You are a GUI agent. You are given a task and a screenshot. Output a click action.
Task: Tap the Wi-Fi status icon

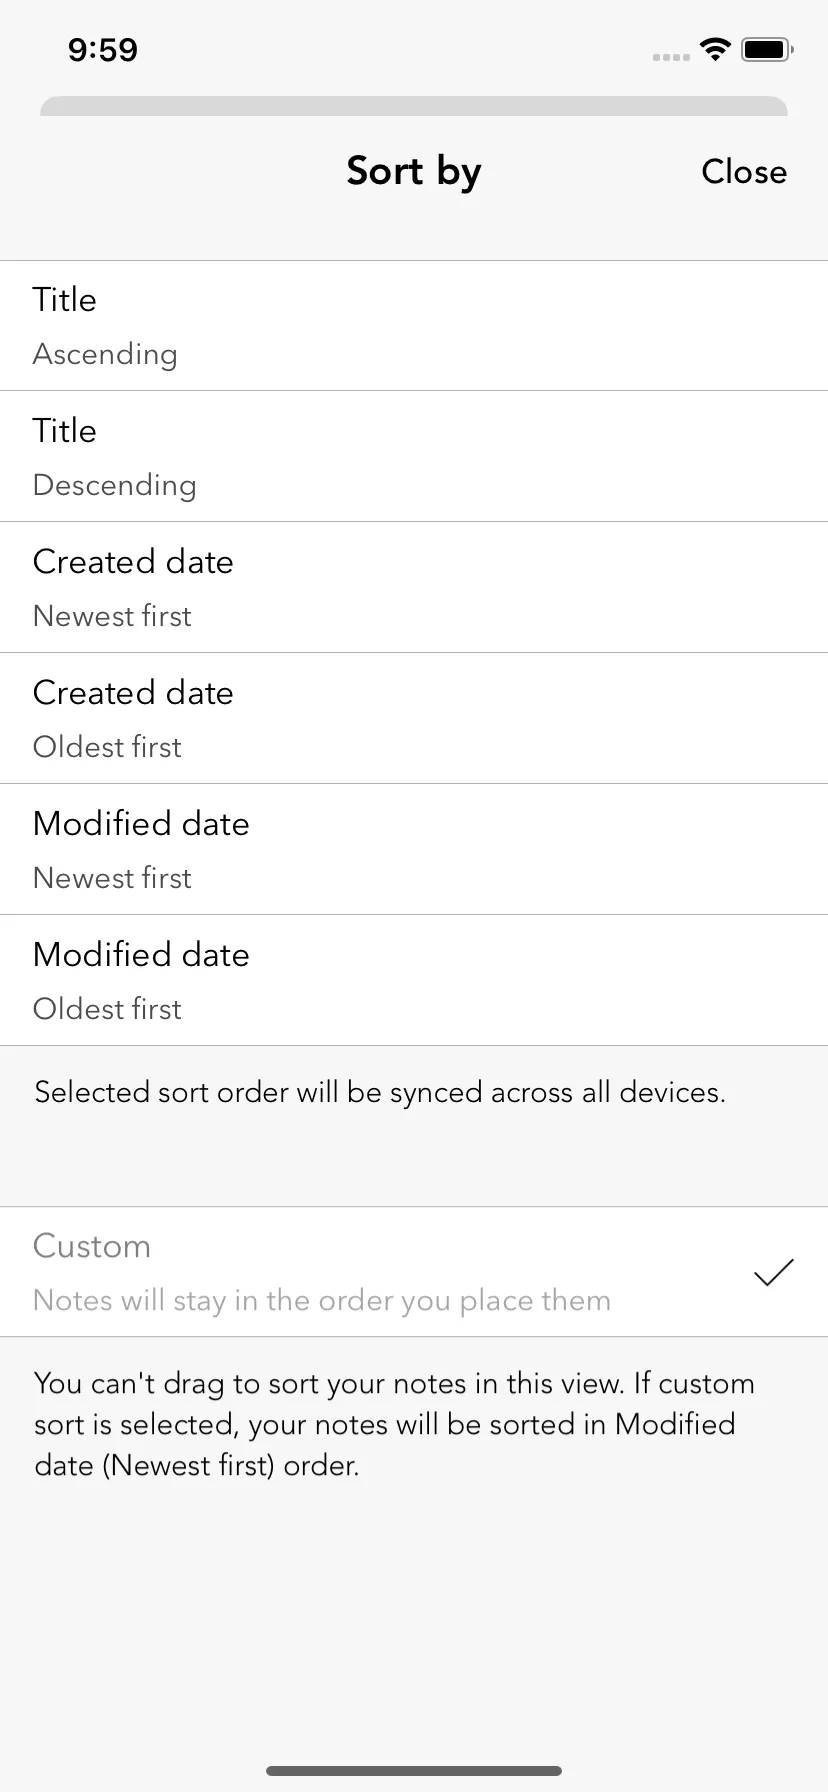click(x=715, y=49)
